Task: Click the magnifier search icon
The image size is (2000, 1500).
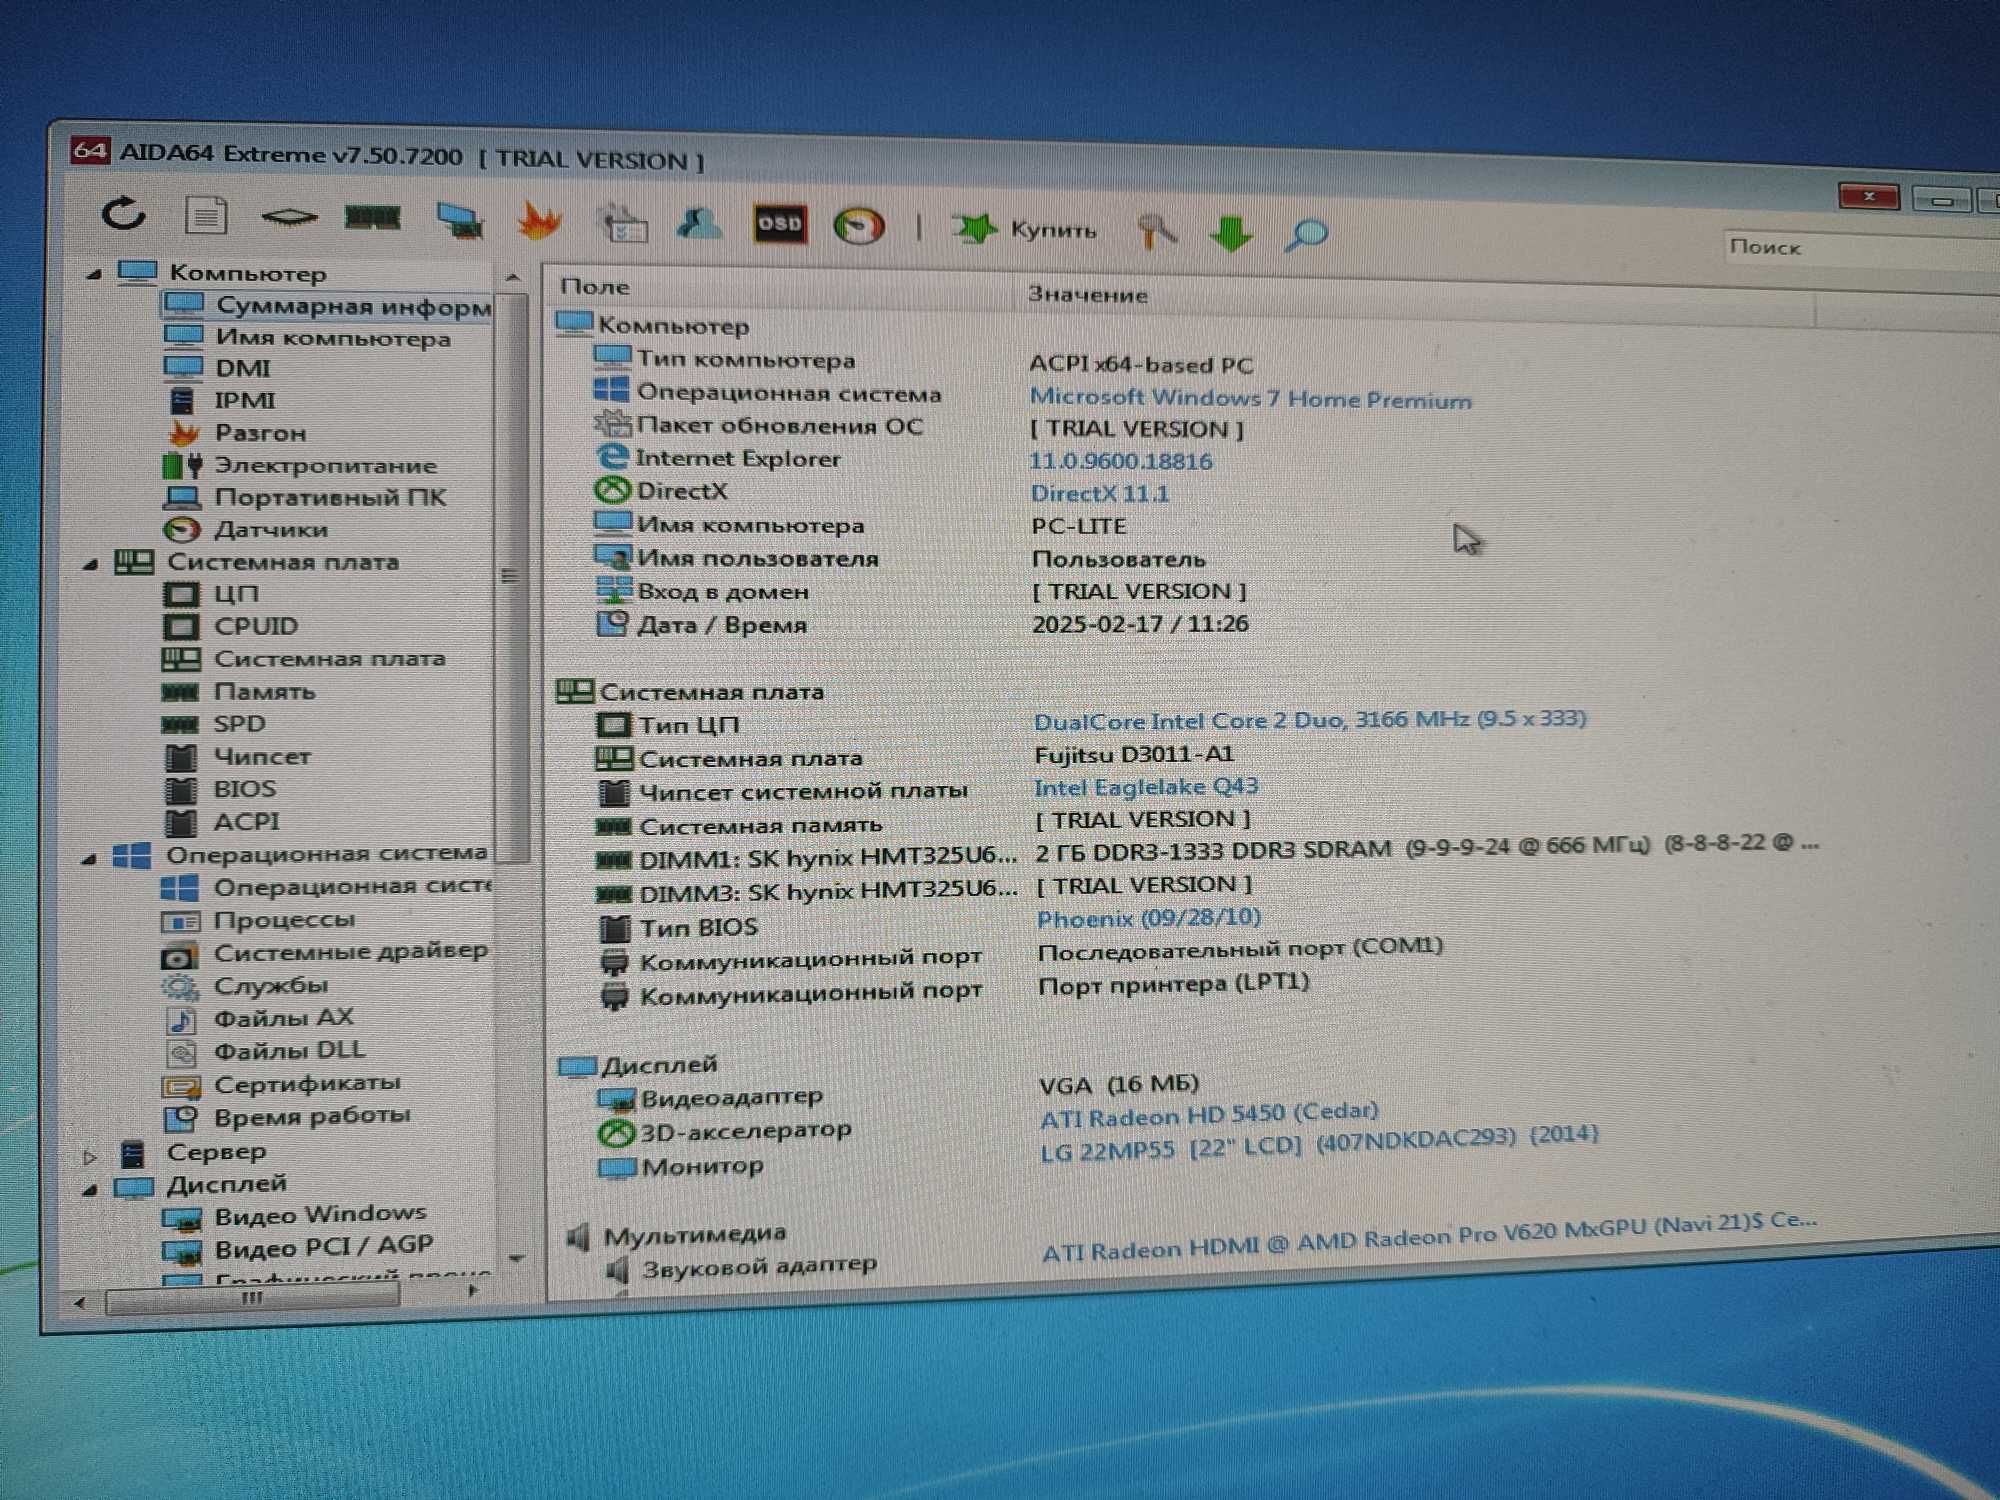Action: tap(1306, 236)
